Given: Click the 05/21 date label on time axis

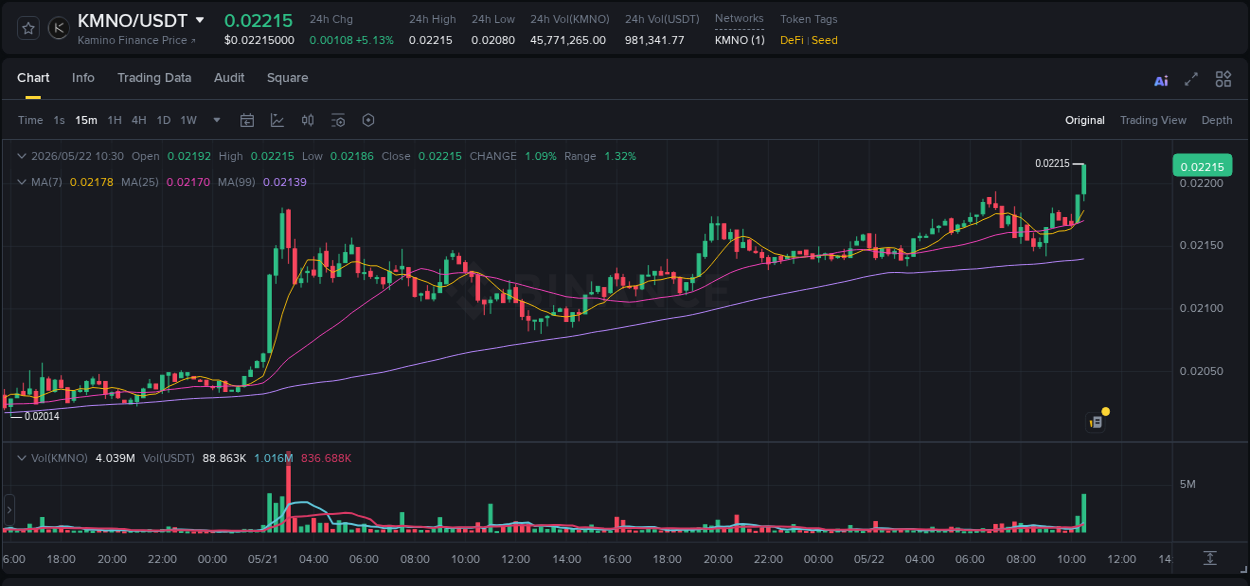Looking at the screenshot, I should click(263, 559).
